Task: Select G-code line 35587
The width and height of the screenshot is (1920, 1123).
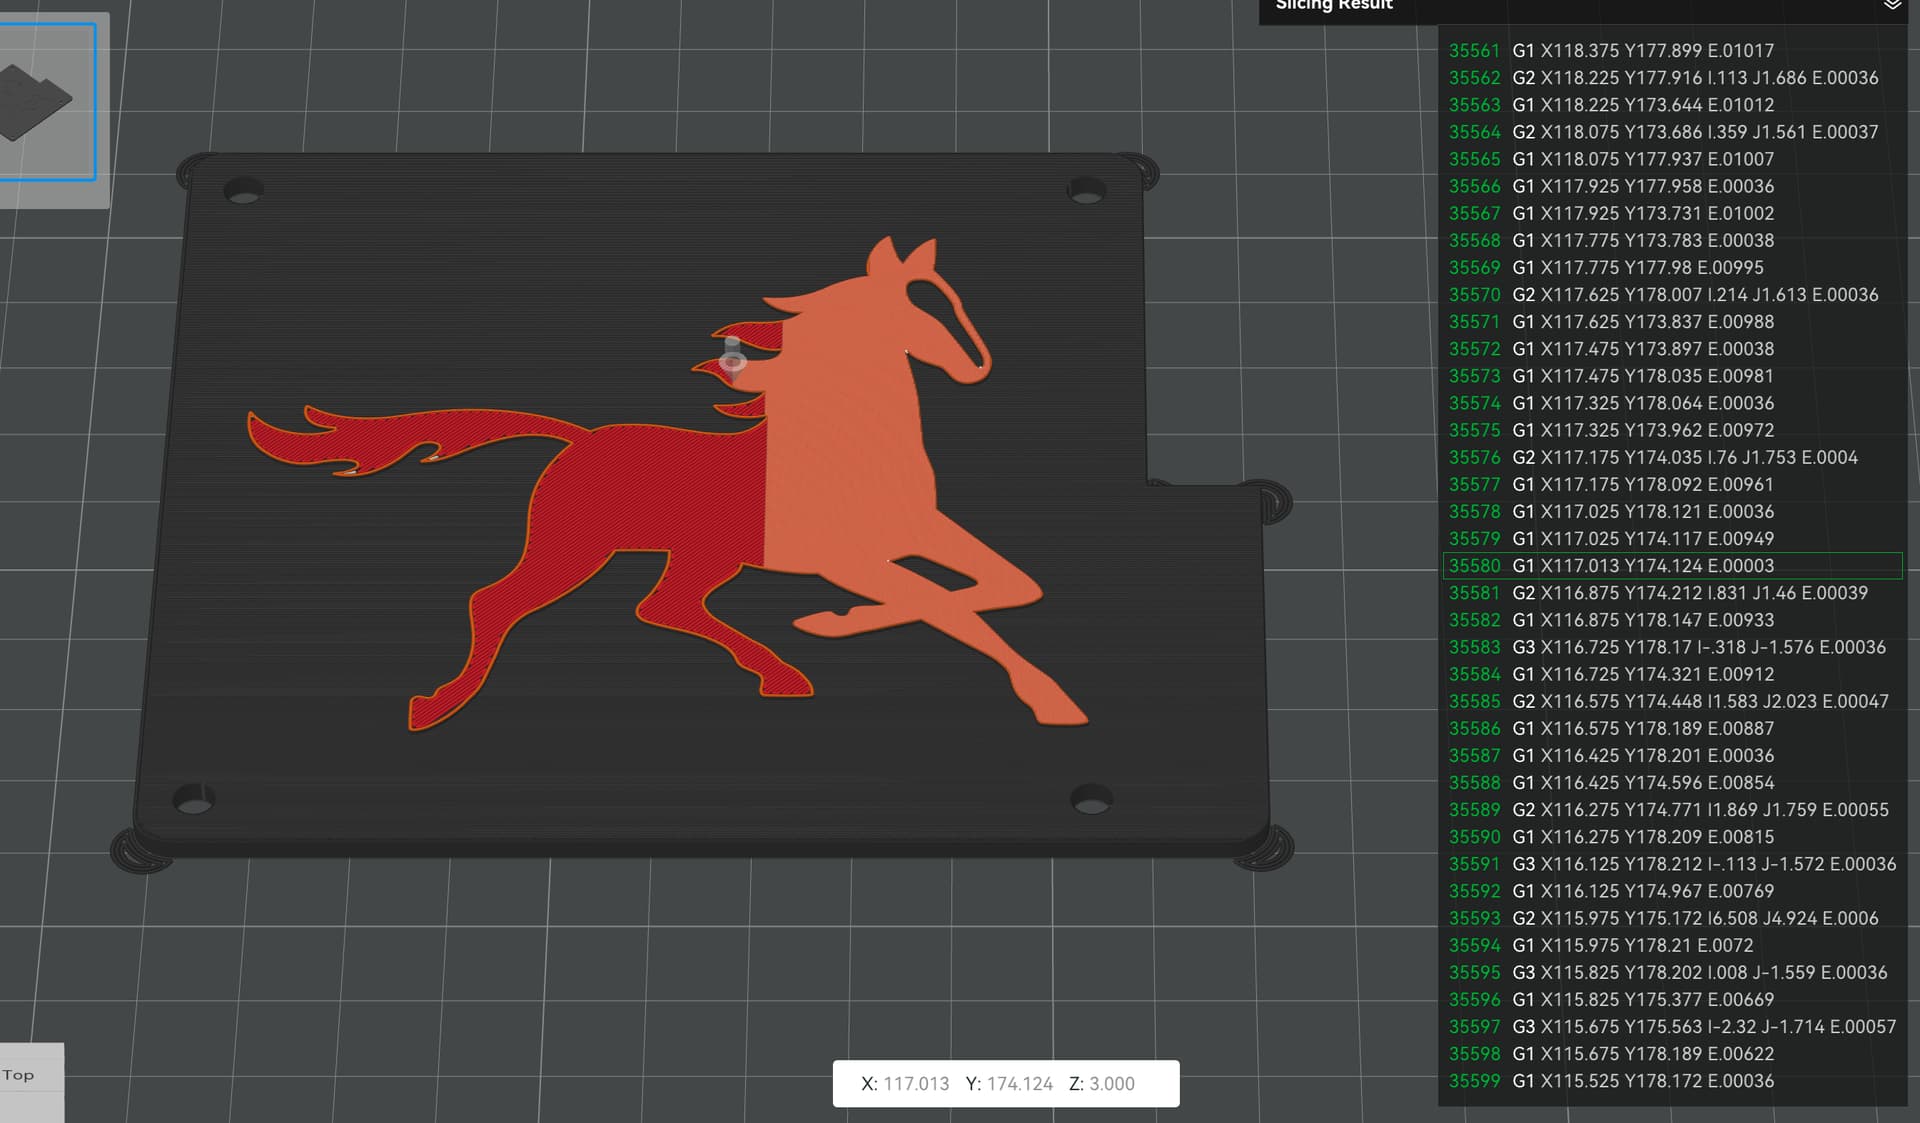Action: 1672,755
